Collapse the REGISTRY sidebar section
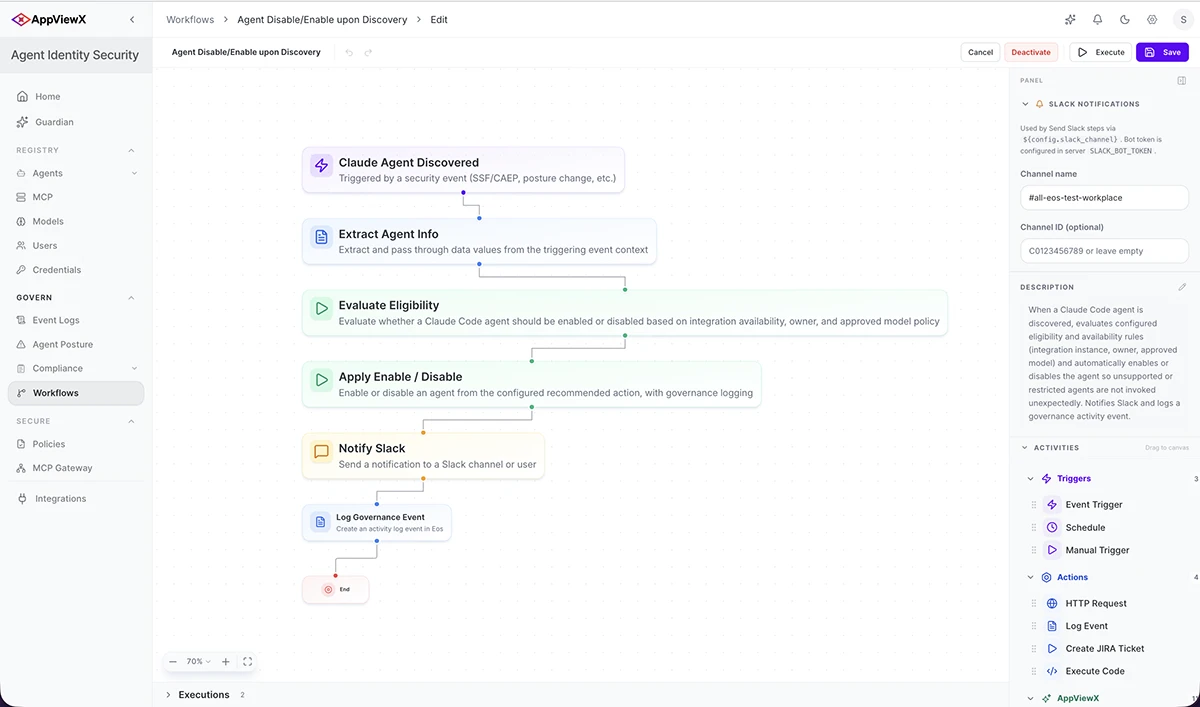The image size is (1200, 707). tap(131, 150)
